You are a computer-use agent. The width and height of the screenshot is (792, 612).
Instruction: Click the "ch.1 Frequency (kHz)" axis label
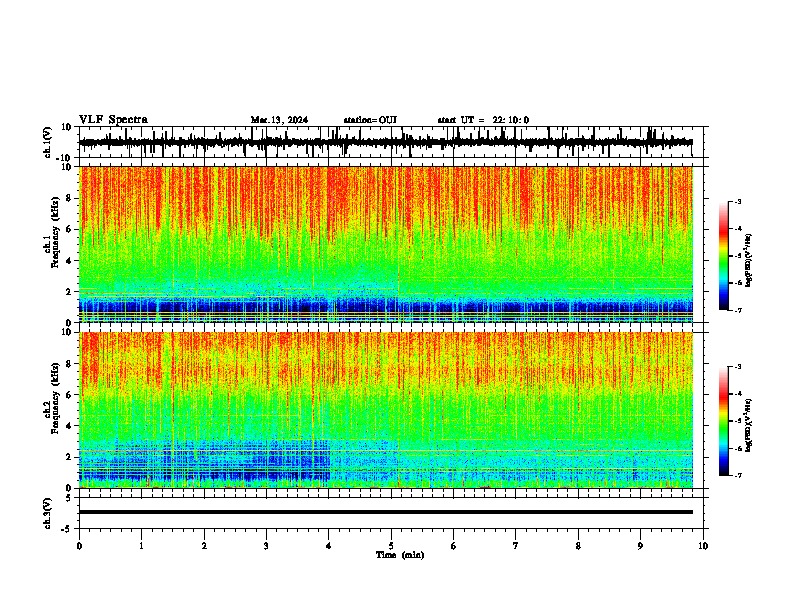coord(52,233)
